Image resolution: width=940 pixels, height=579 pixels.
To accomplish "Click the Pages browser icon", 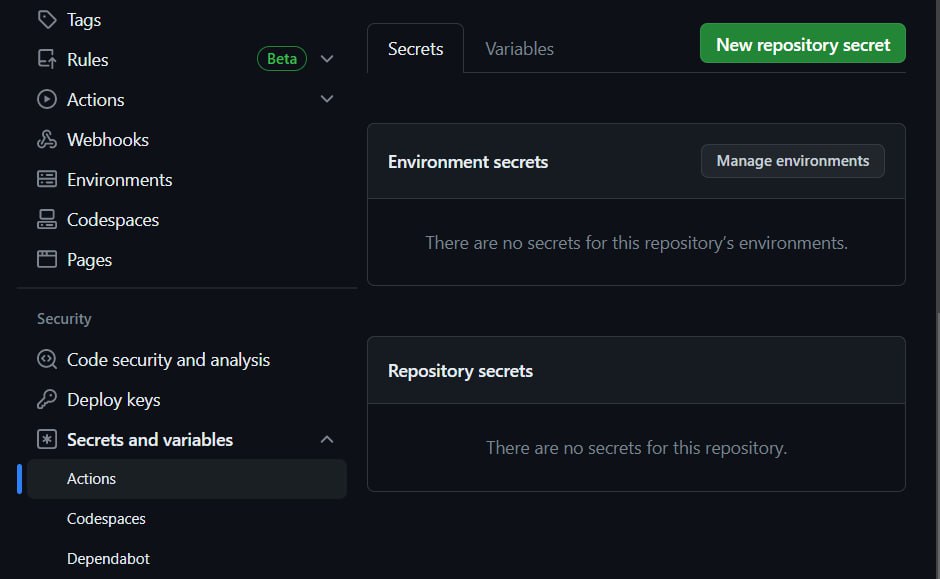I will 47,260.
